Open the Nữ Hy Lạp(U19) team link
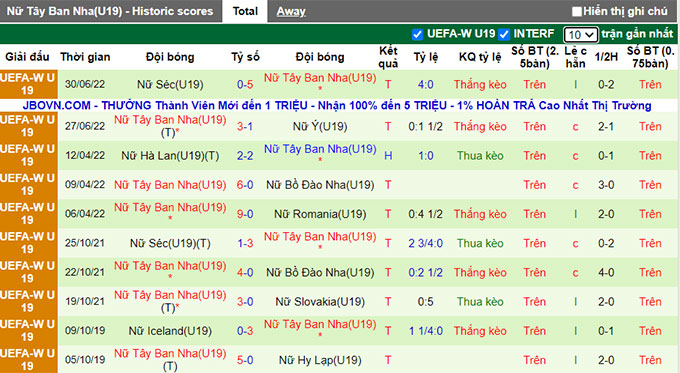 320,360
